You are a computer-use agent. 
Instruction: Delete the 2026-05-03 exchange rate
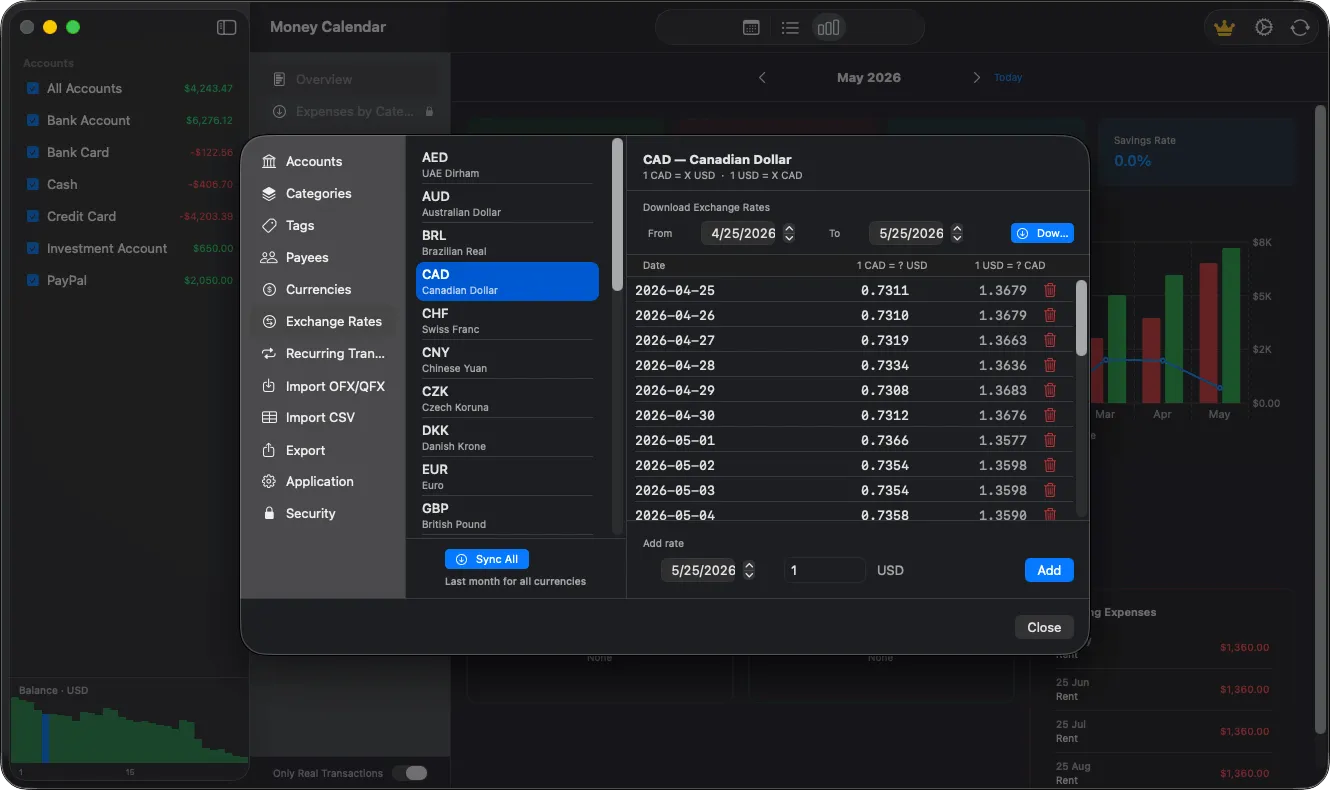tap(1050, 490)
